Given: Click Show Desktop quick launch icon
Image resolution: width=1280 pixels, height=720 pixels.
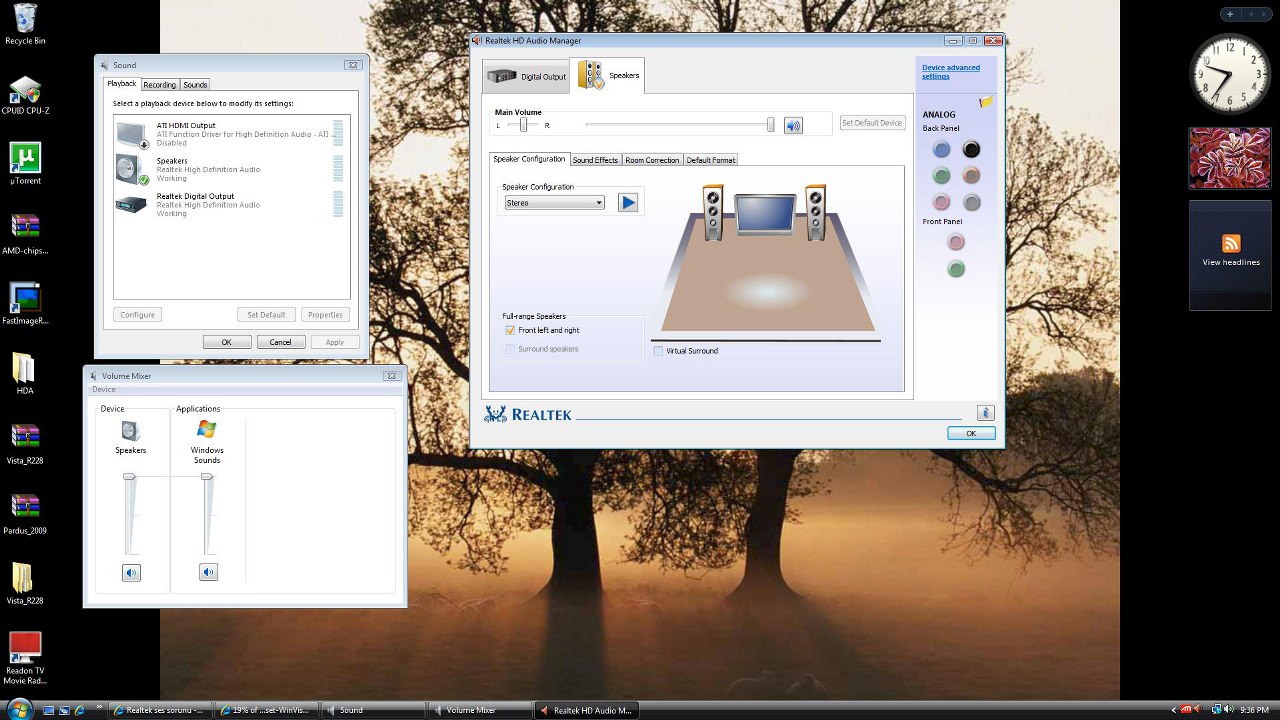Looking at the screenshot, I should click(x=48, y=710).
